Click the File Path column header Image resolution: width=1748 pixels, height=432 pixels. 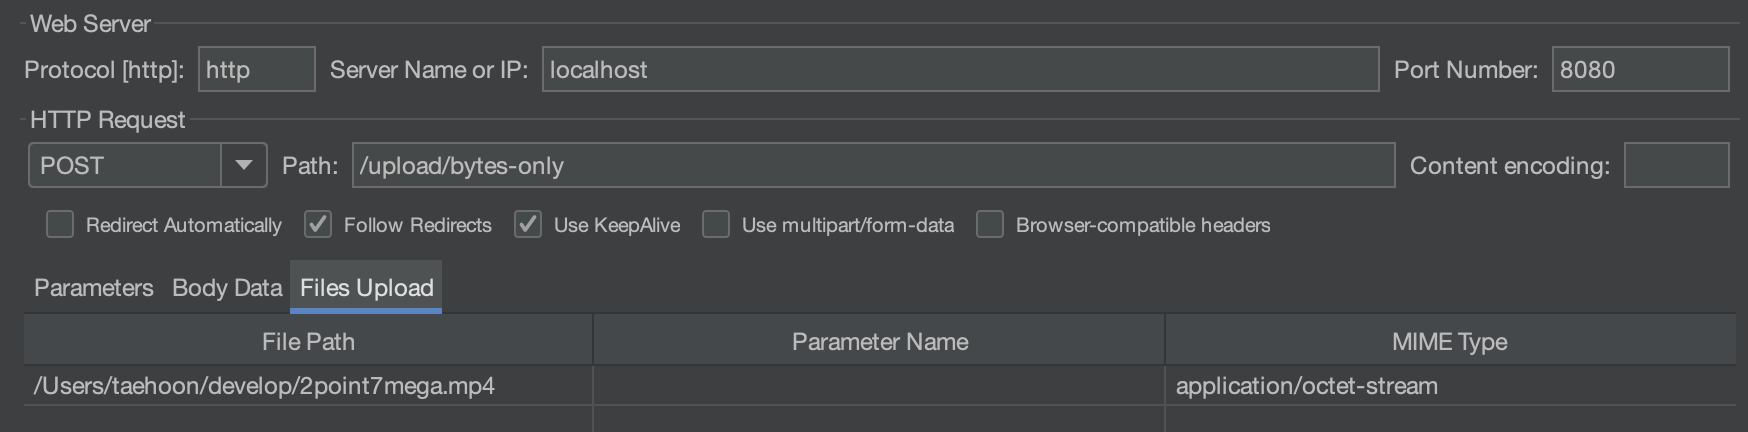click(x=308, y=341)
